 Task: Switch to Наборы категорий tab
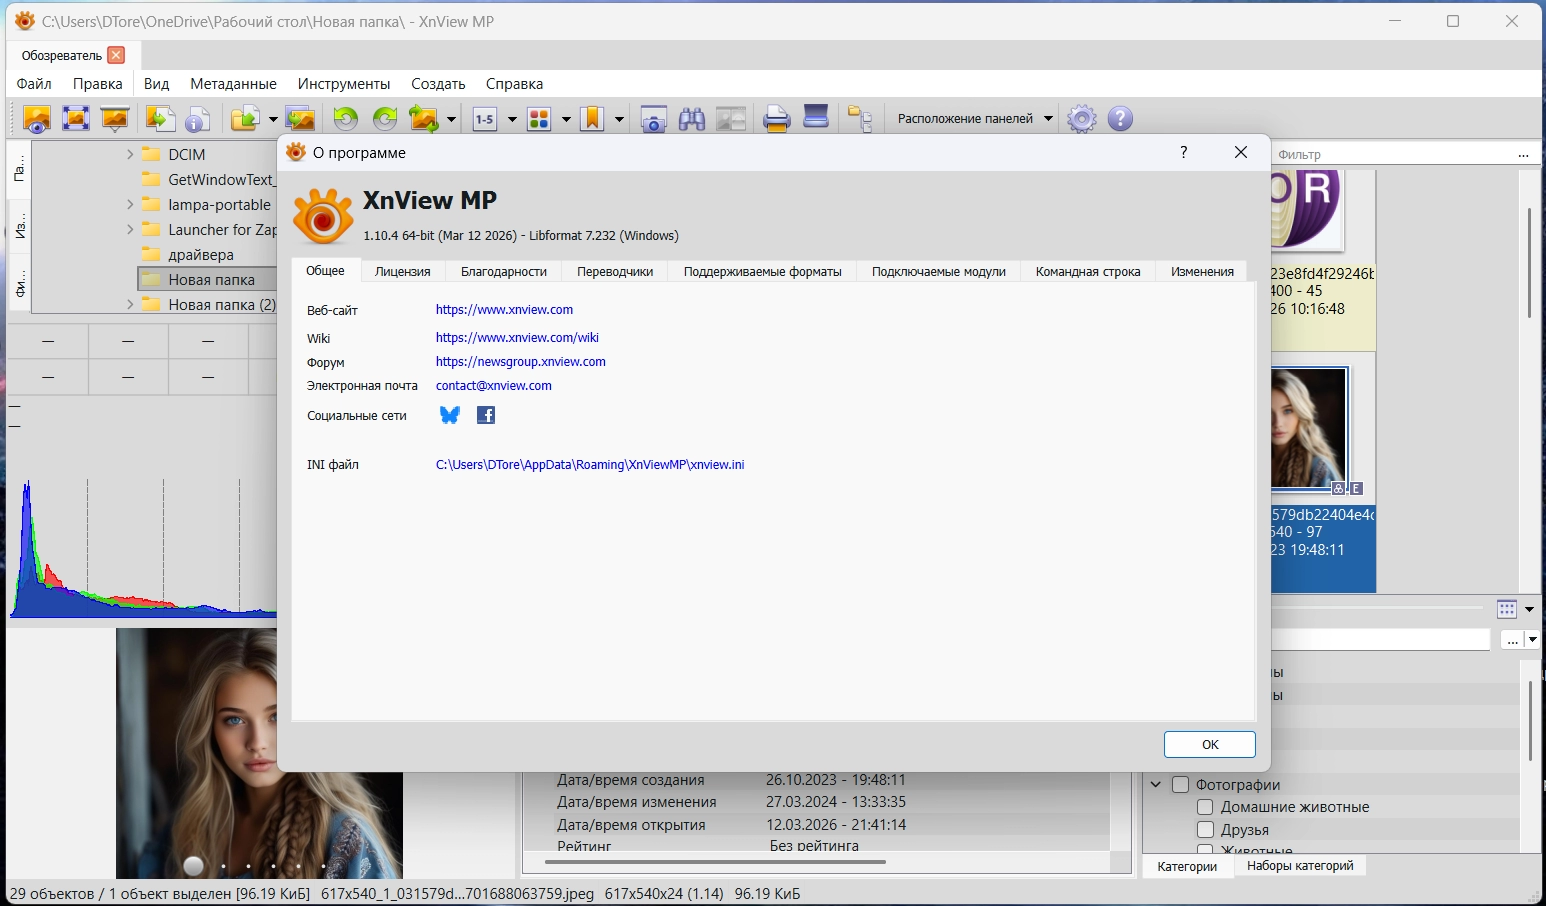tap(1300, 866)
